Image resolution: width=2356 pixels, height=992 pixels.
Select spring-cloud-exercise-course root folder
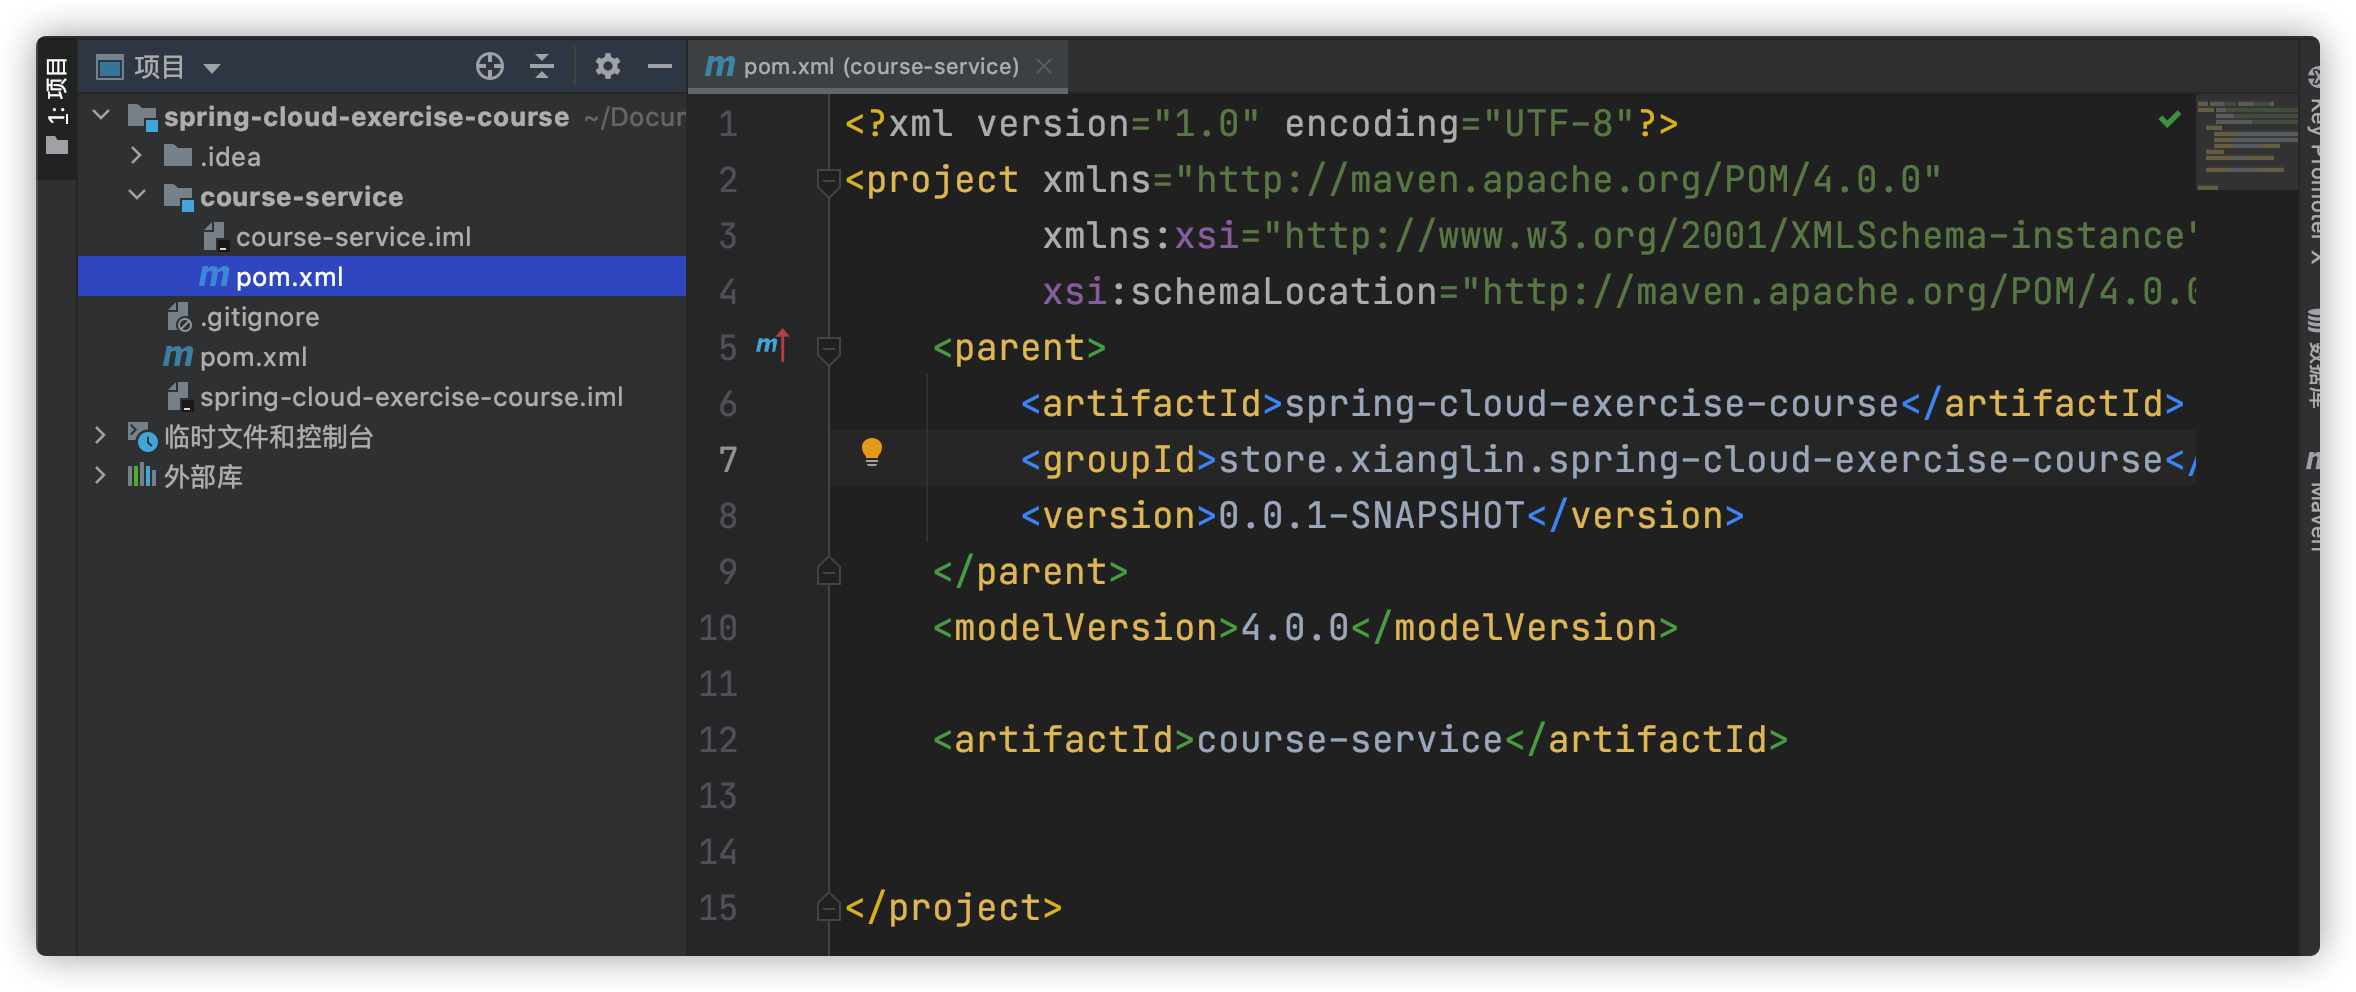[366, 117]
